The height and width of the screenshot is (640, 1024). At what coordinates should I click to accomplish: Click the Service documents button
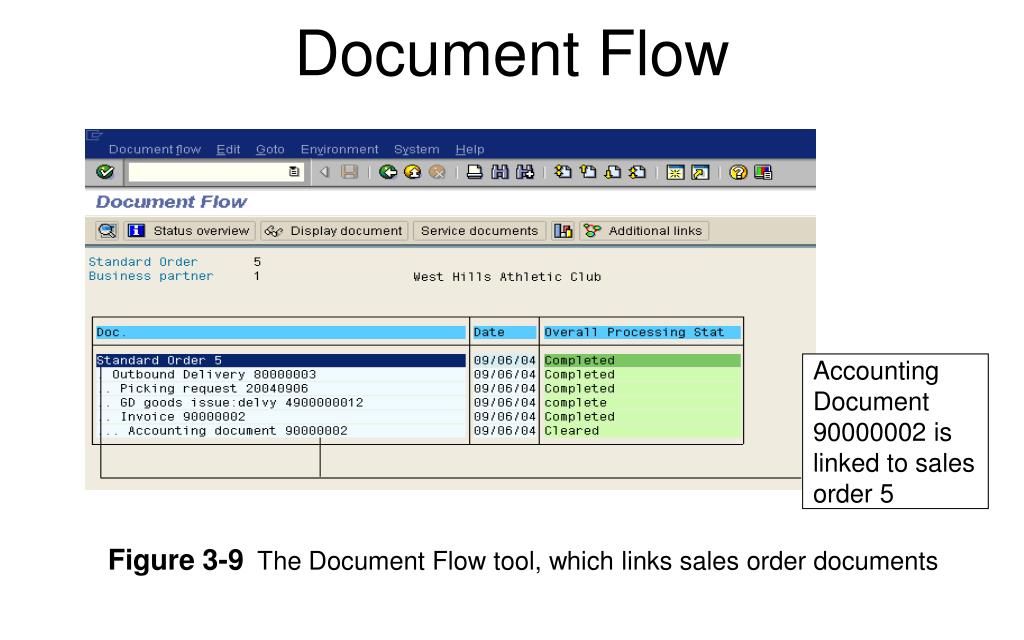(479, 231)
